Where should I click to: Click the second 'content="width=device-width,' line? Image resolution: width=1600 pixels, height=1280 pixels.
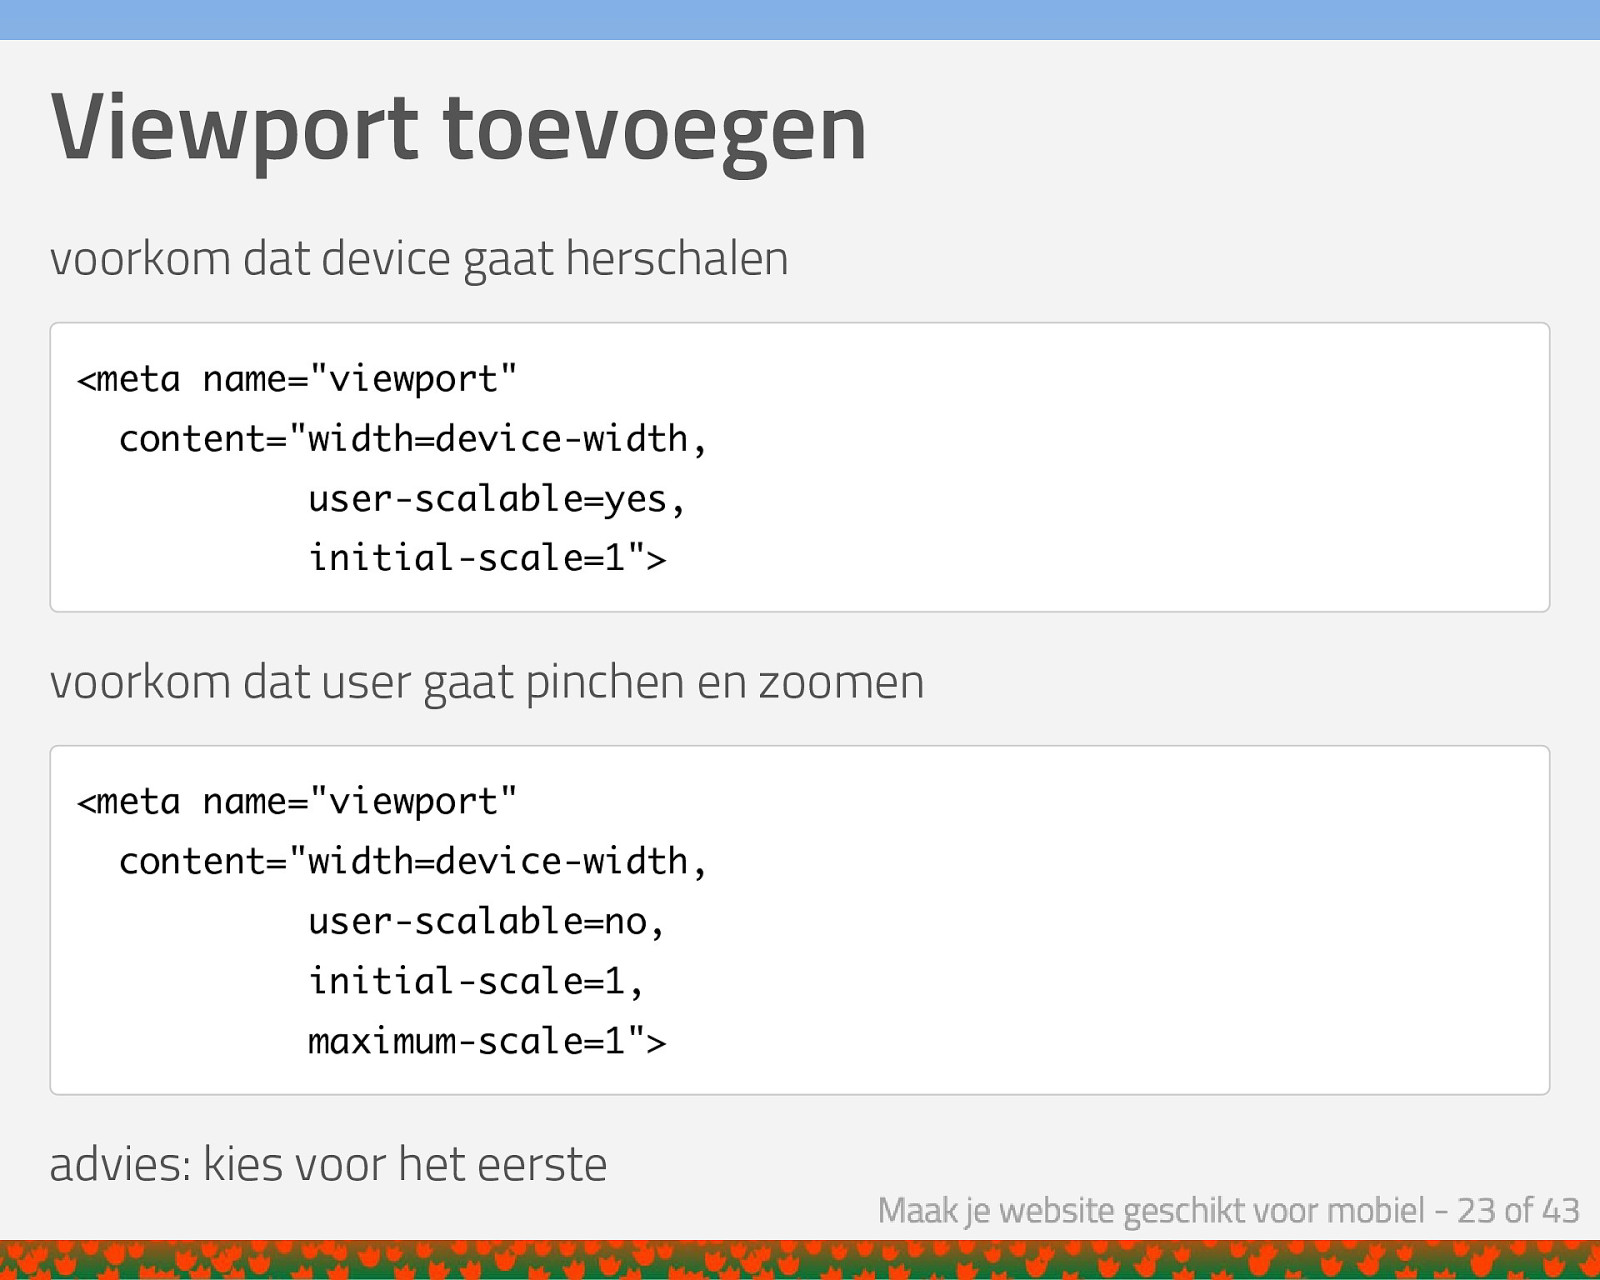tap(412, 861)
